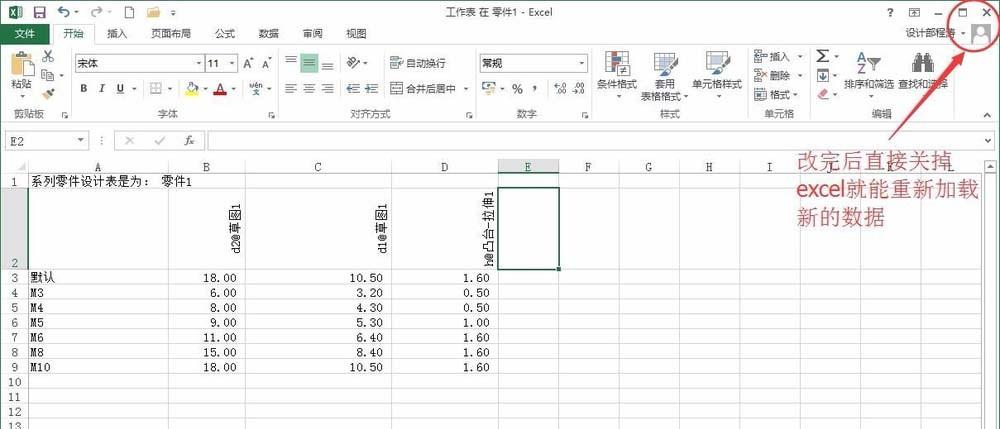
Task: Select the Format Painter brush
Action: coord(48,94)
